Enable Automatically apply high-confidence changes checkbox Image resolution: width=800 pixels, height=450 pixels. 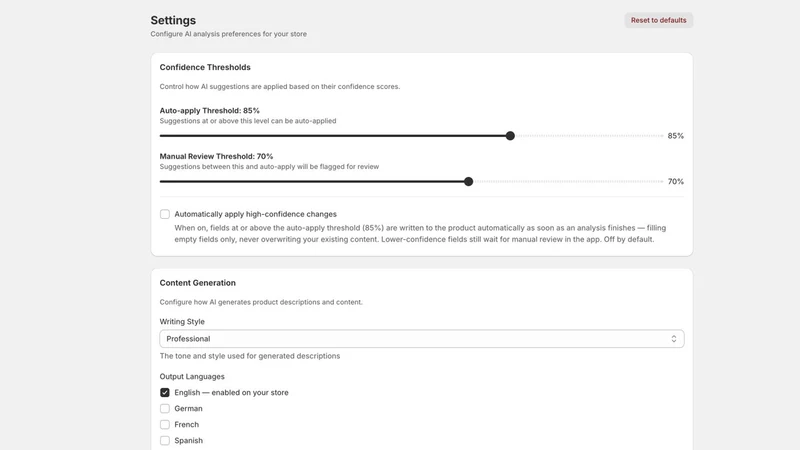165,214
